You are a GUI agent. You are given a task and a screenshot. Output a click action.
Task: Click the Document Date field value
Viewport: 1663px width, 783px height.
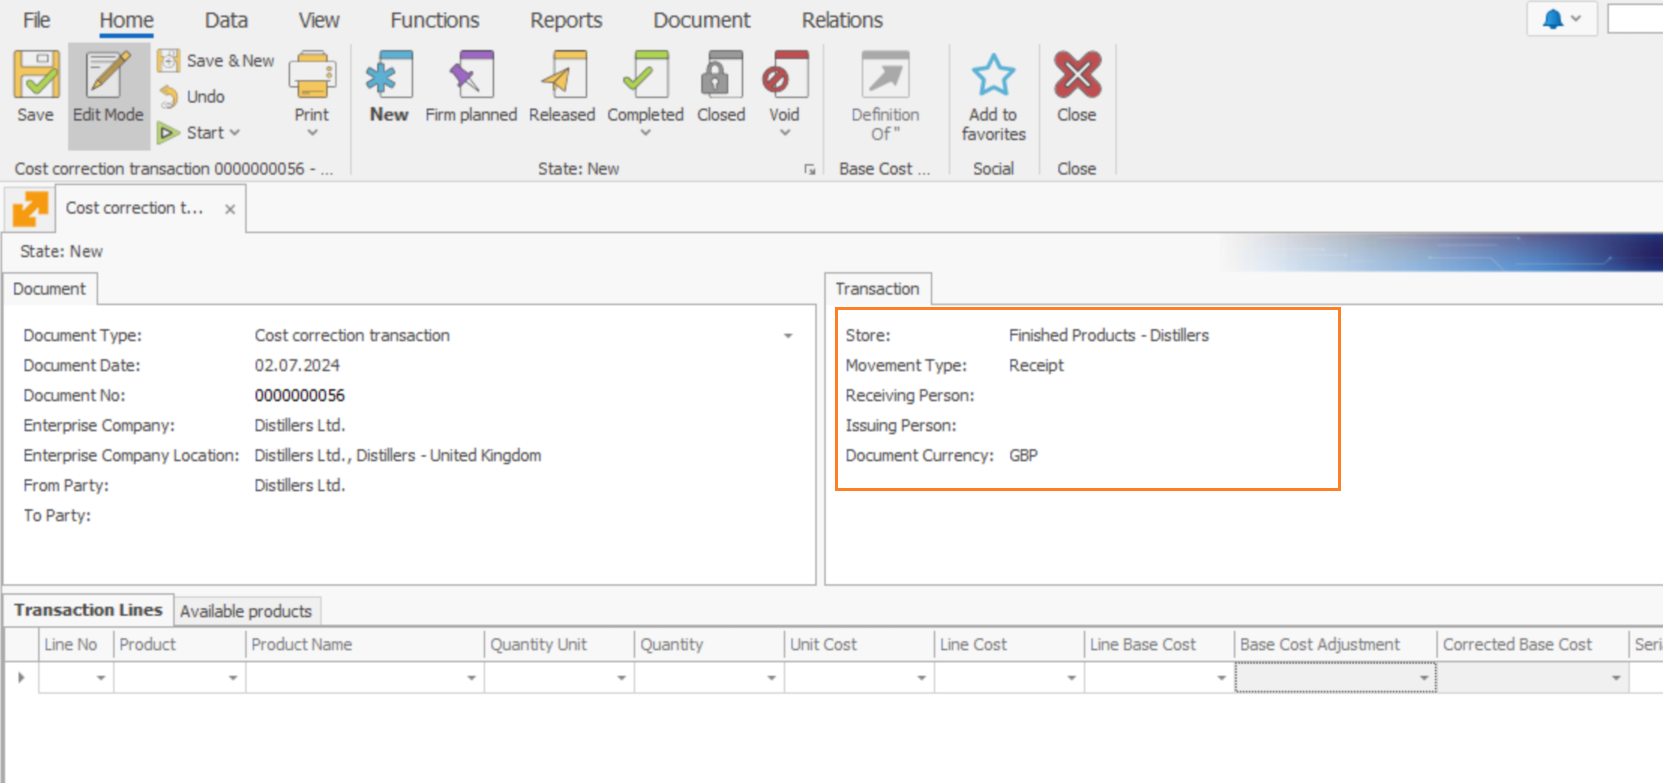[297, 366]
